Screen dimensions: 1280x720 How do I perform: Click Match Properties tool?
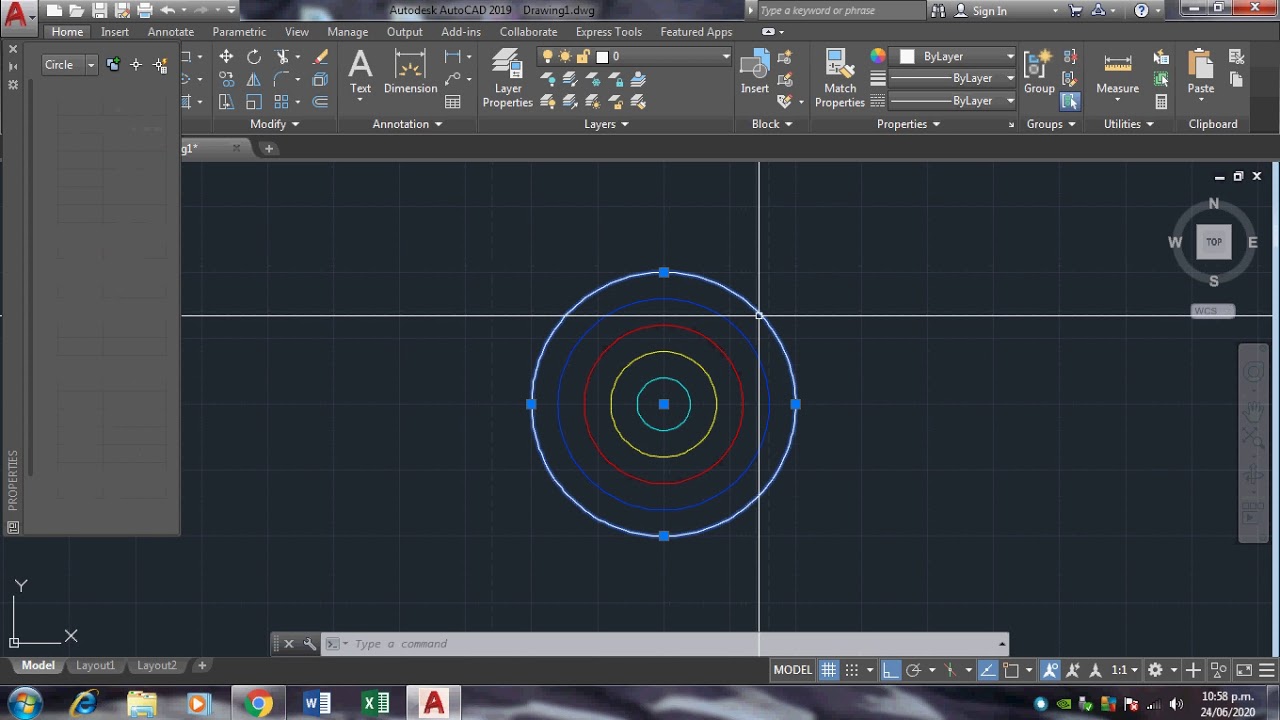(839, 78)
